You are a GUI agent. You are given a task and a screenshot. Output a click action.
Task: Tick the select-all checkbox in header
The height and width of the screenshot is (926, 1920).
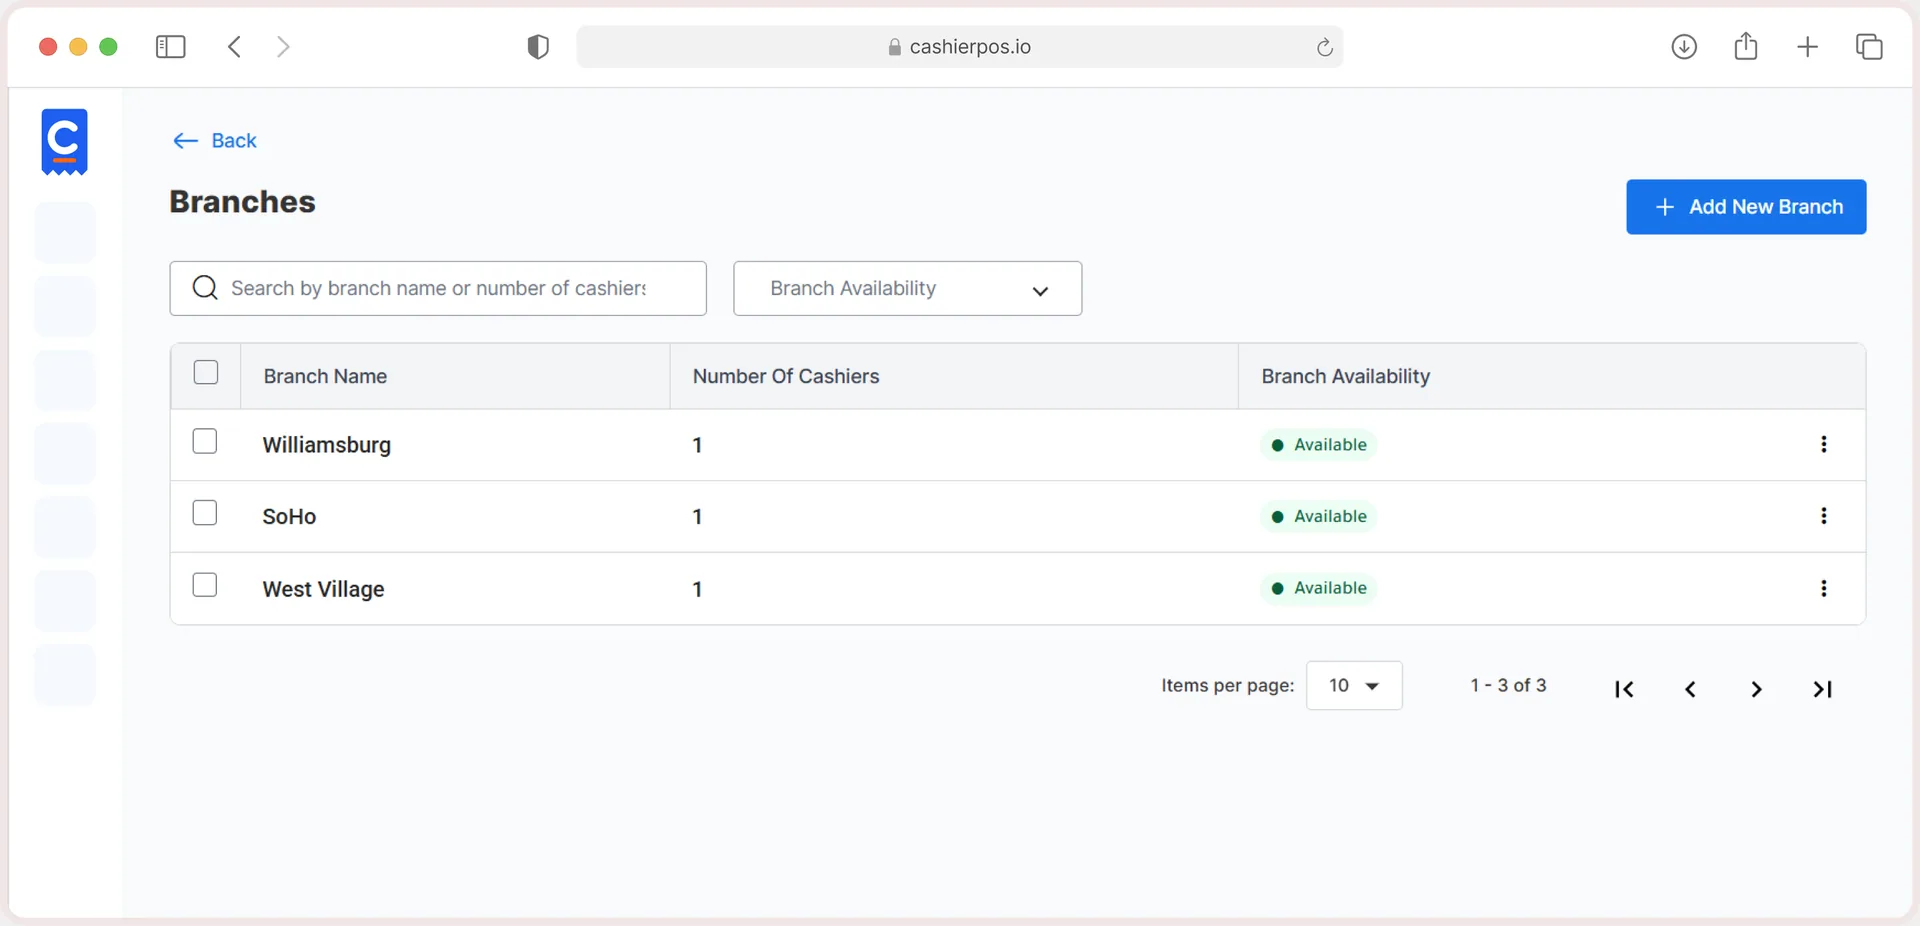206,372
